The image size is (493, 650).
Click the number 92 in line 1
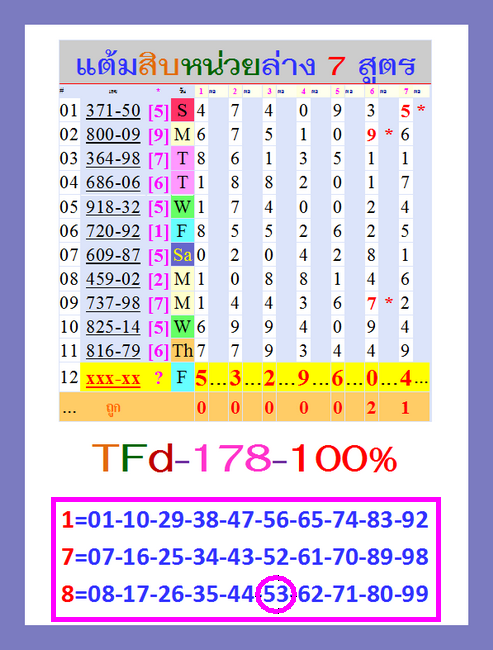(x=415, y=519)
